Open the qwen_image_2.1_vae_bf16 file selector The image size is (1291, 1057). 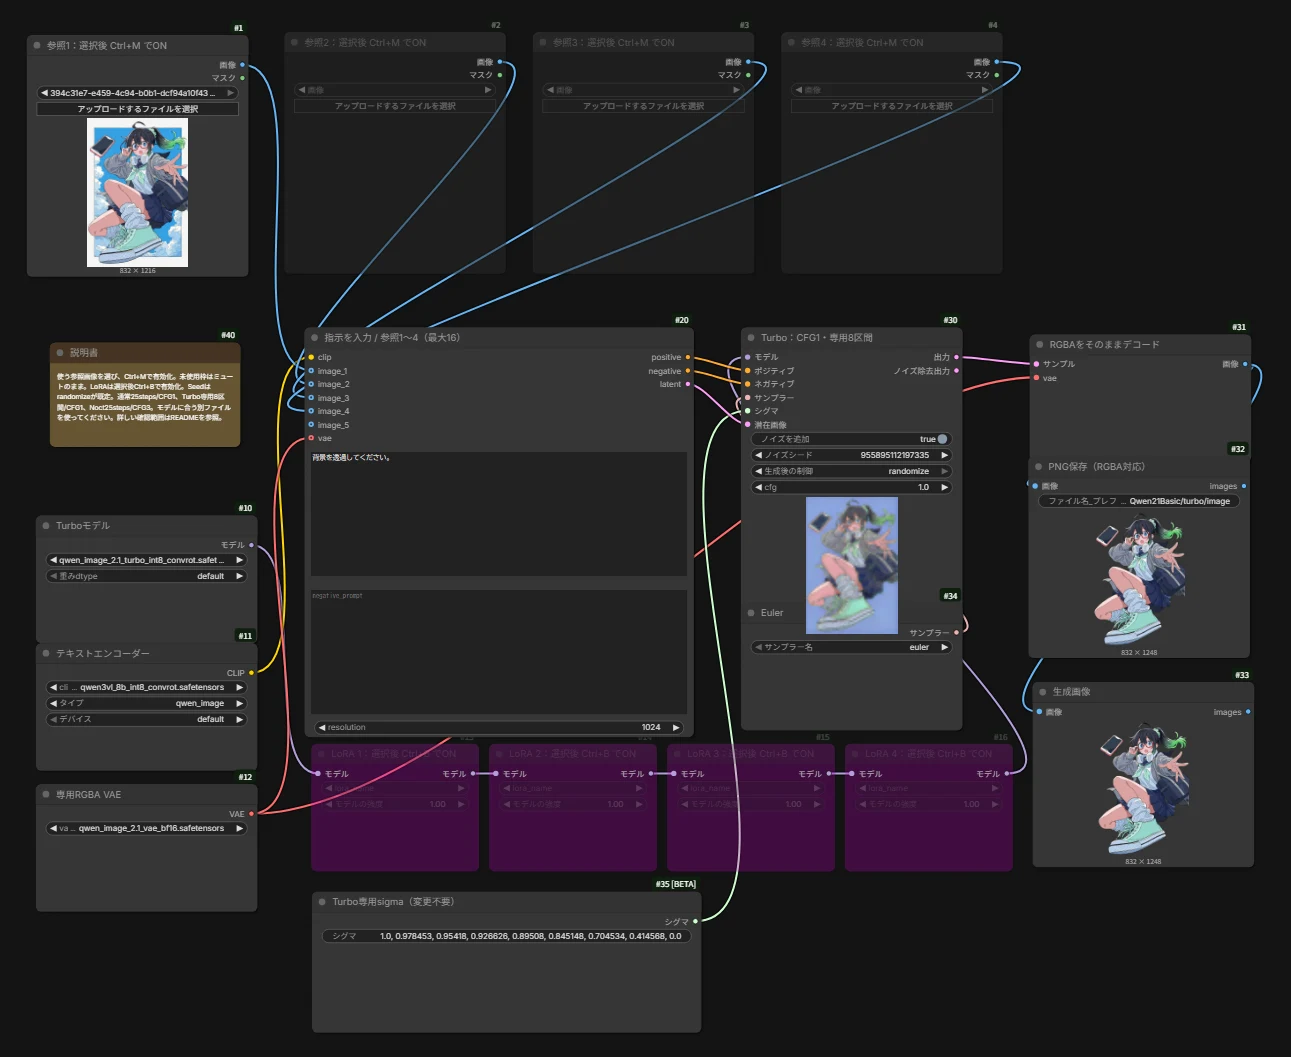pos(146,828)
